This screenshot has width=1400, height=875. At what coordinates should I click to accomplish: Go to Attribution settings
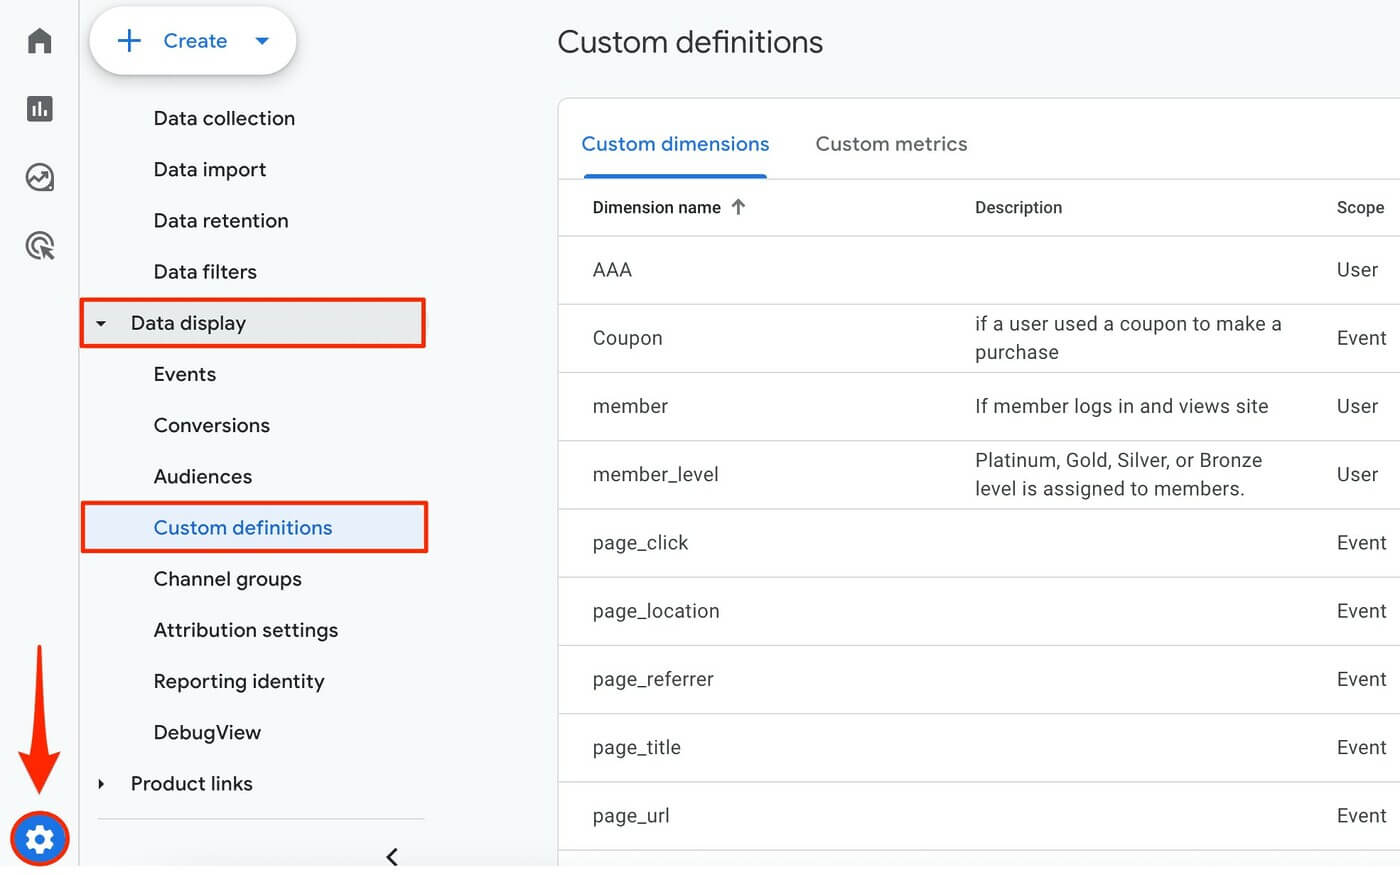tap(245, 630)
